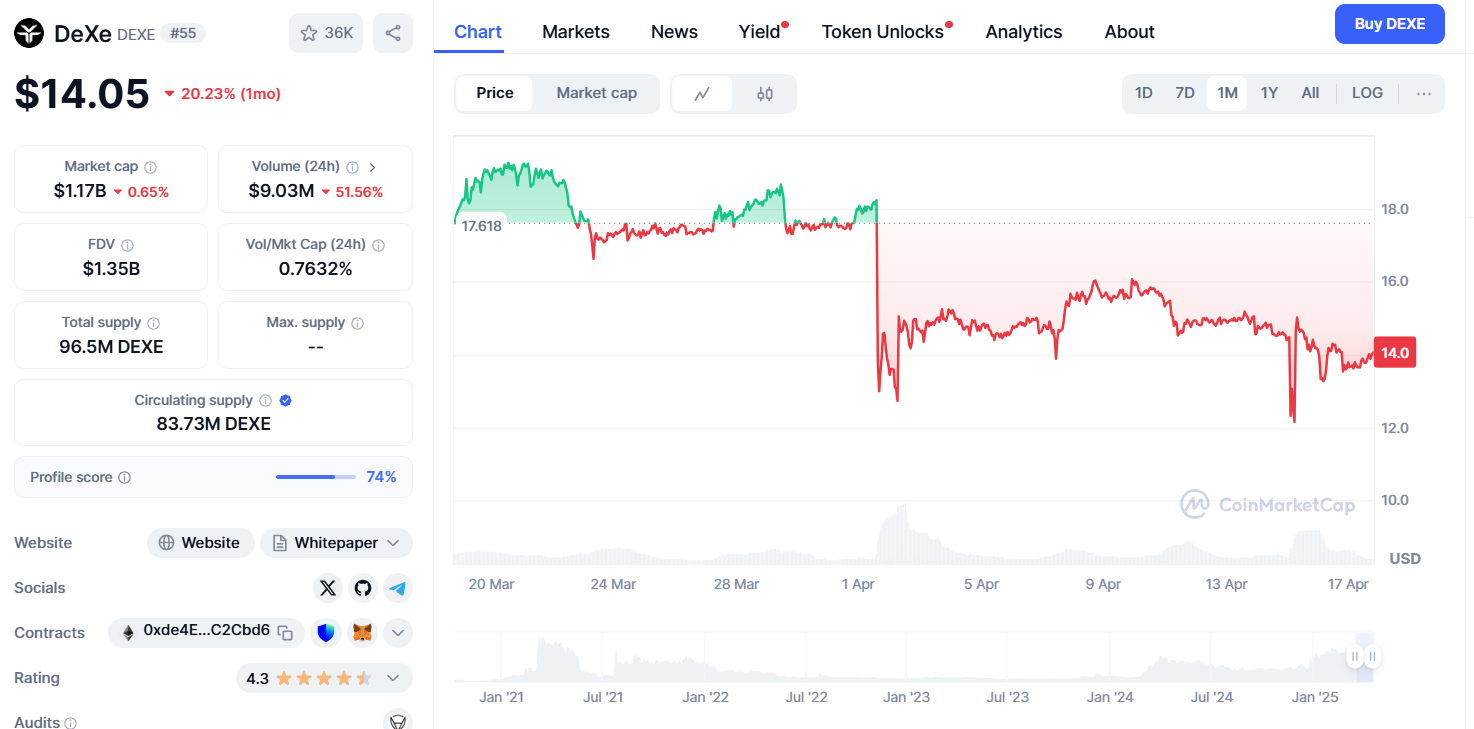1474x729 pixels.
Task: Switch chart to candlestick view
Action: (x=765, y=94)
